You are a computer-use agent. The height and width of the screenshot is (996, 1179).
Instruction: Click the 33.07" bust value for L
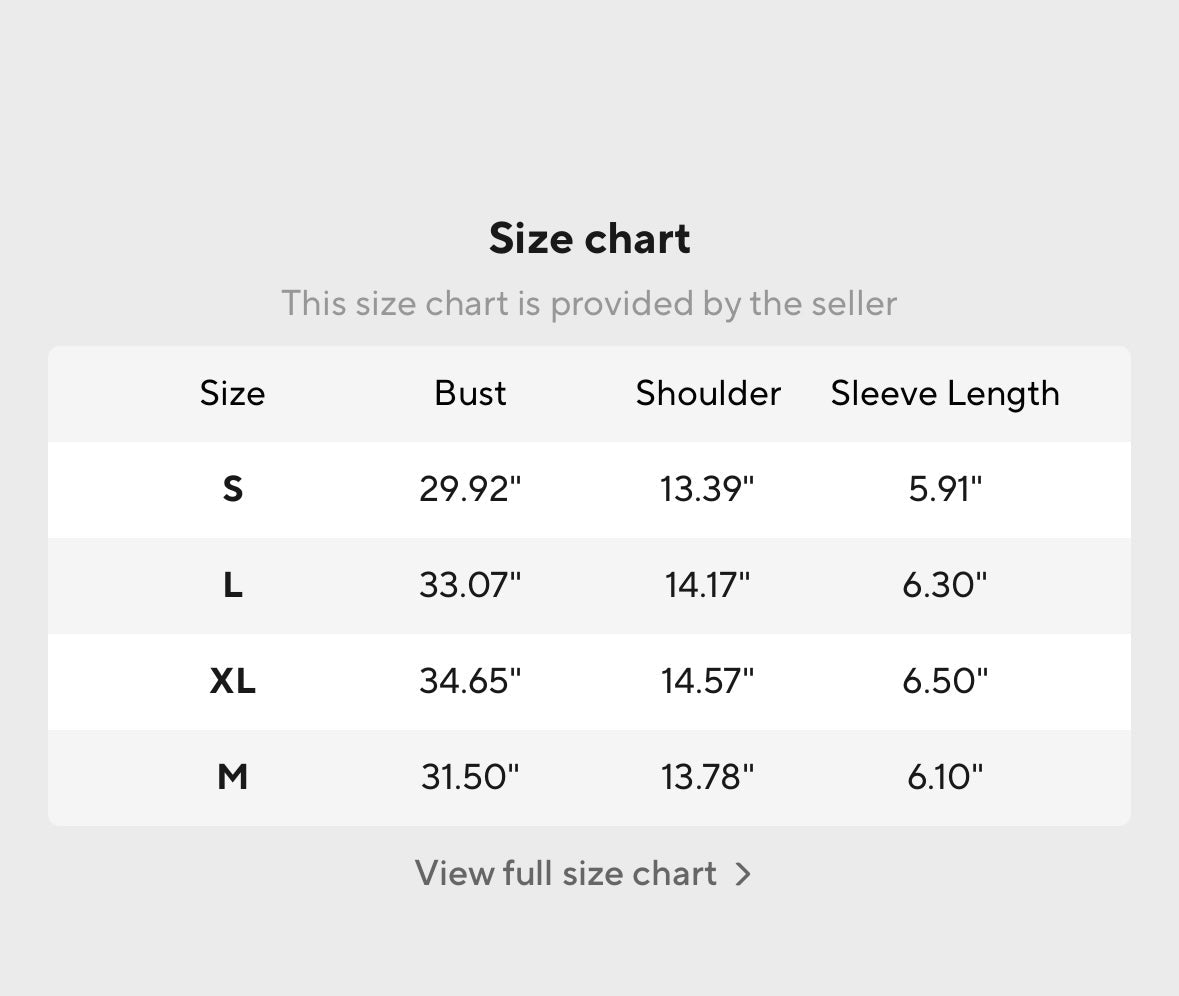click(x=470, y=585)
